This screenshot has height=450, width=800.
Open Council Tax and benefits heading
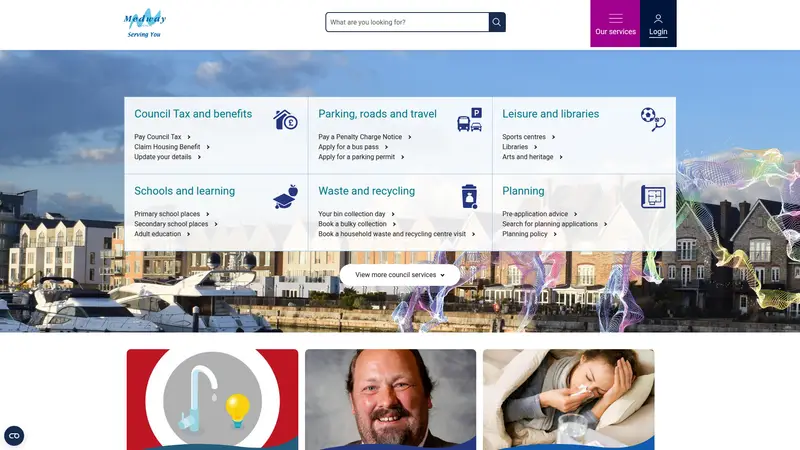pos(193,114)
